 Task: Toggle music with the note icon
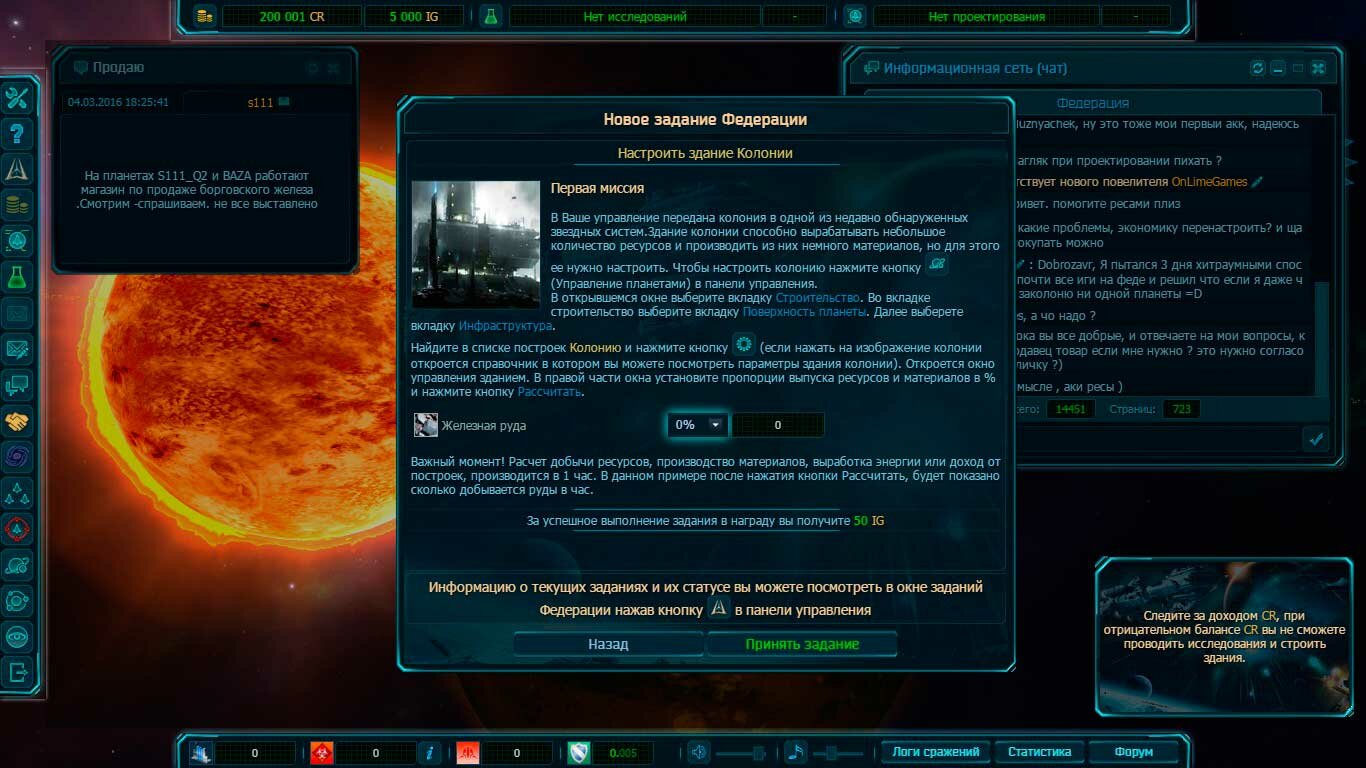click(x=794, y=752)
